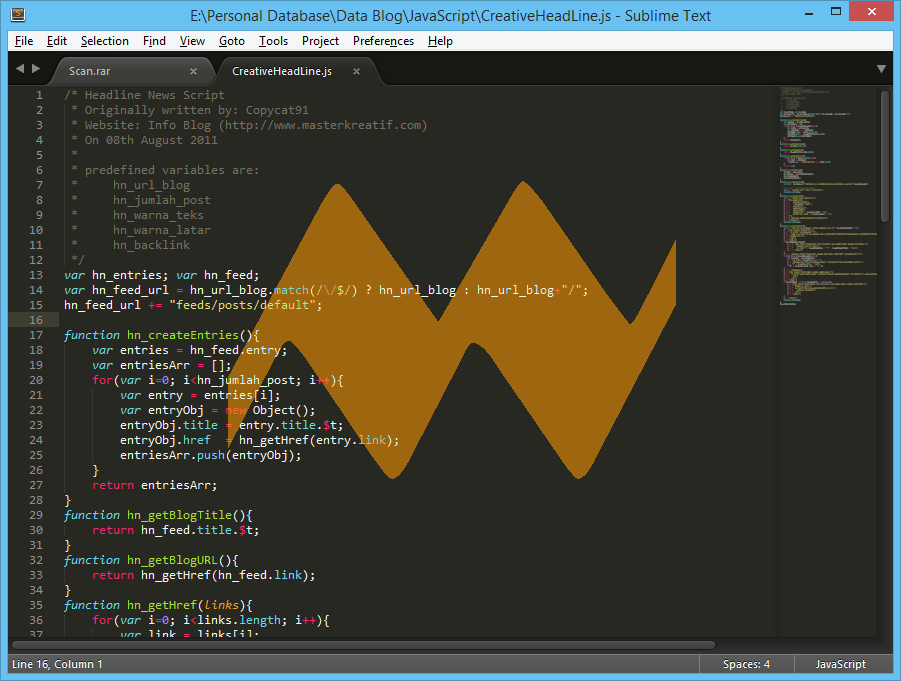Screen dimensions: 901x681
Task: Open the Preferences menu
Action: click(383, 41)
